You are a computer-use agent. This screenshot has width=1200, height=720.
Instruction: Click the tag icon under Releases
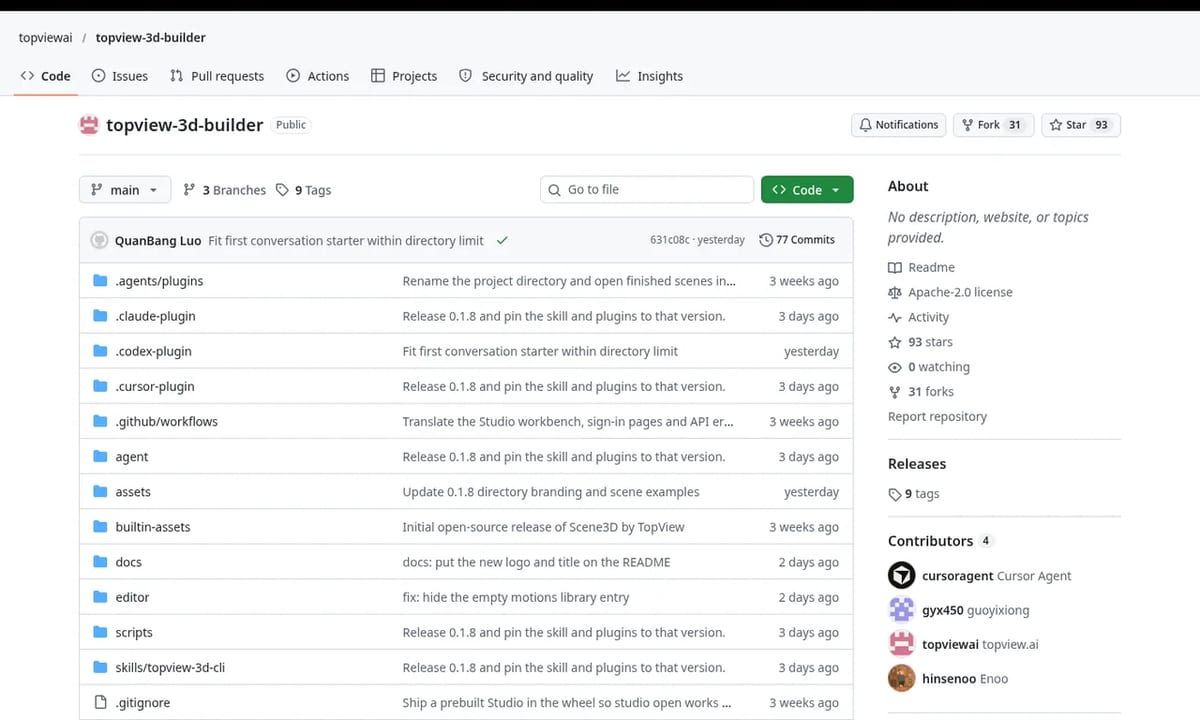tap(895, 494)
